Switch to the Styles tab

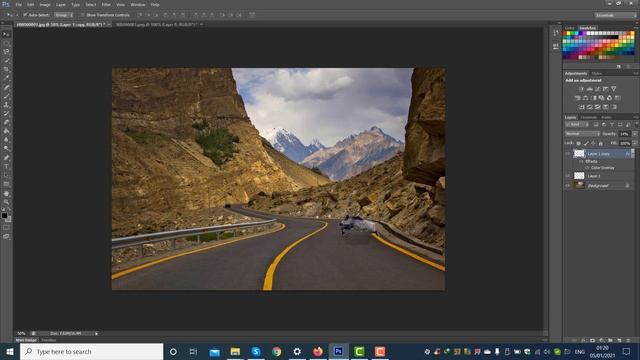pos(596,73)
